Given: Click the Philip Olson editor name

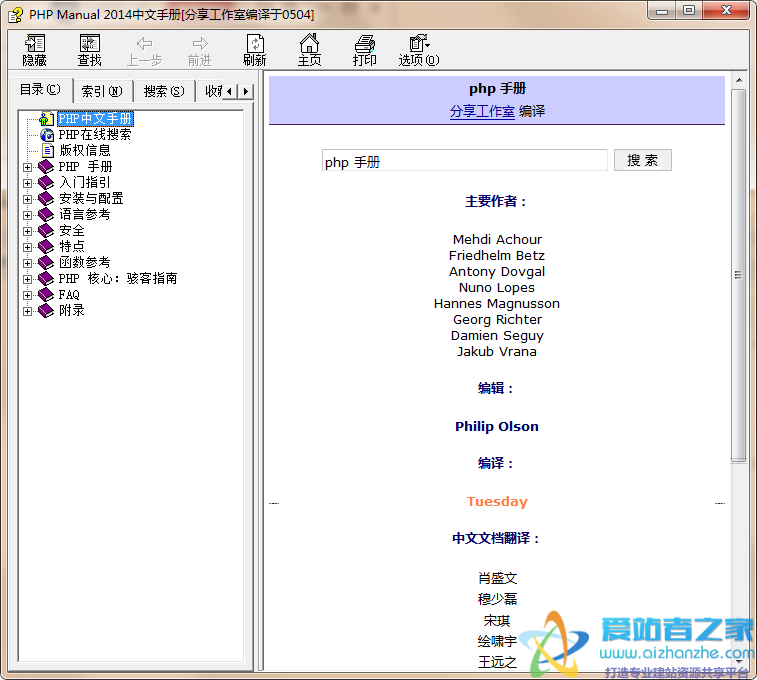Looking at the screenshot, I should (497, 427).
